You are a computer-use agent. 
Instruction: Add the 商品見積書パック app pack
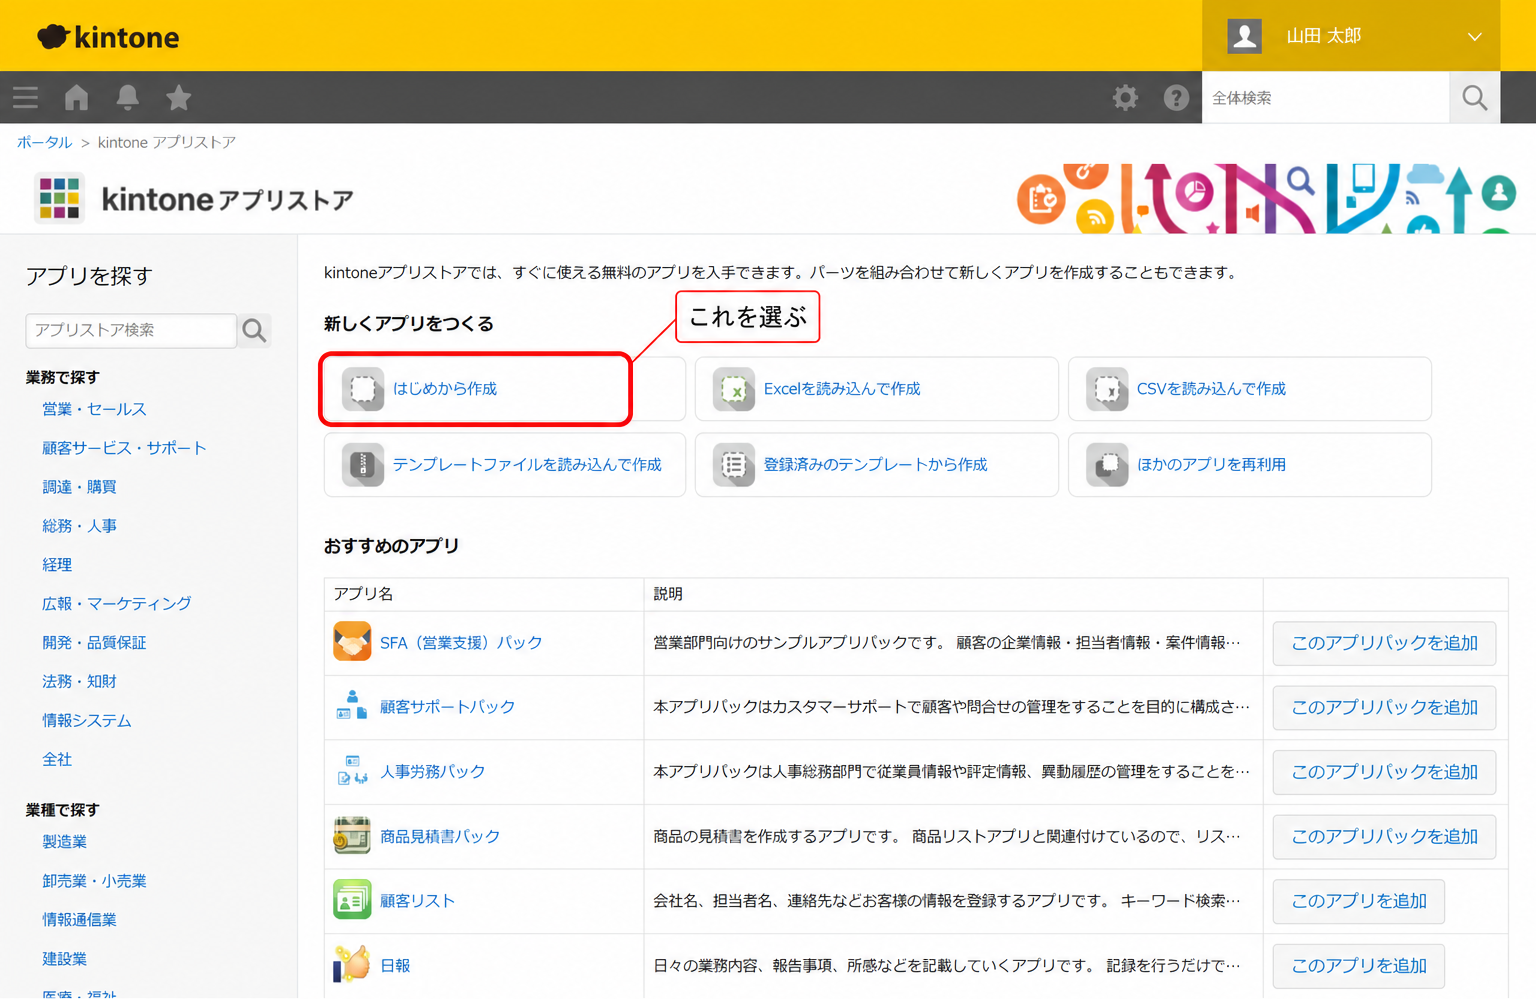[x=1384, y=837]
